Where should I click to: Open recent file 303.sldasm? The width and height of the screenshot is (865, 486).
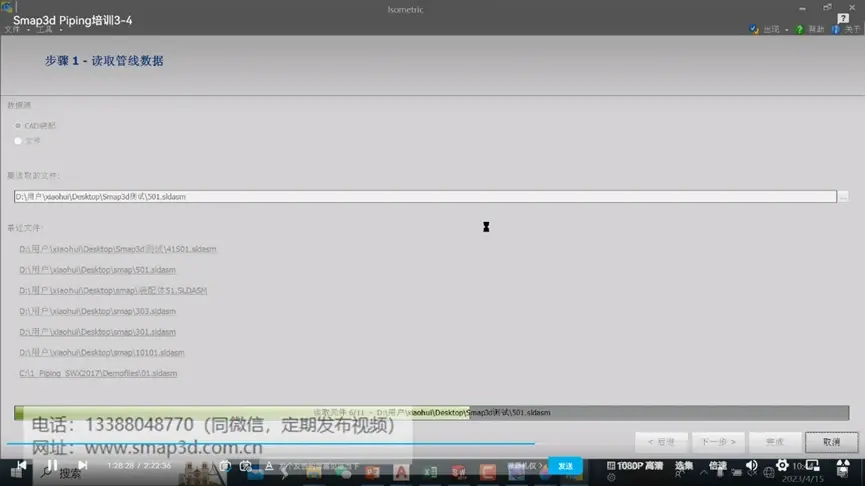(97, 311)
